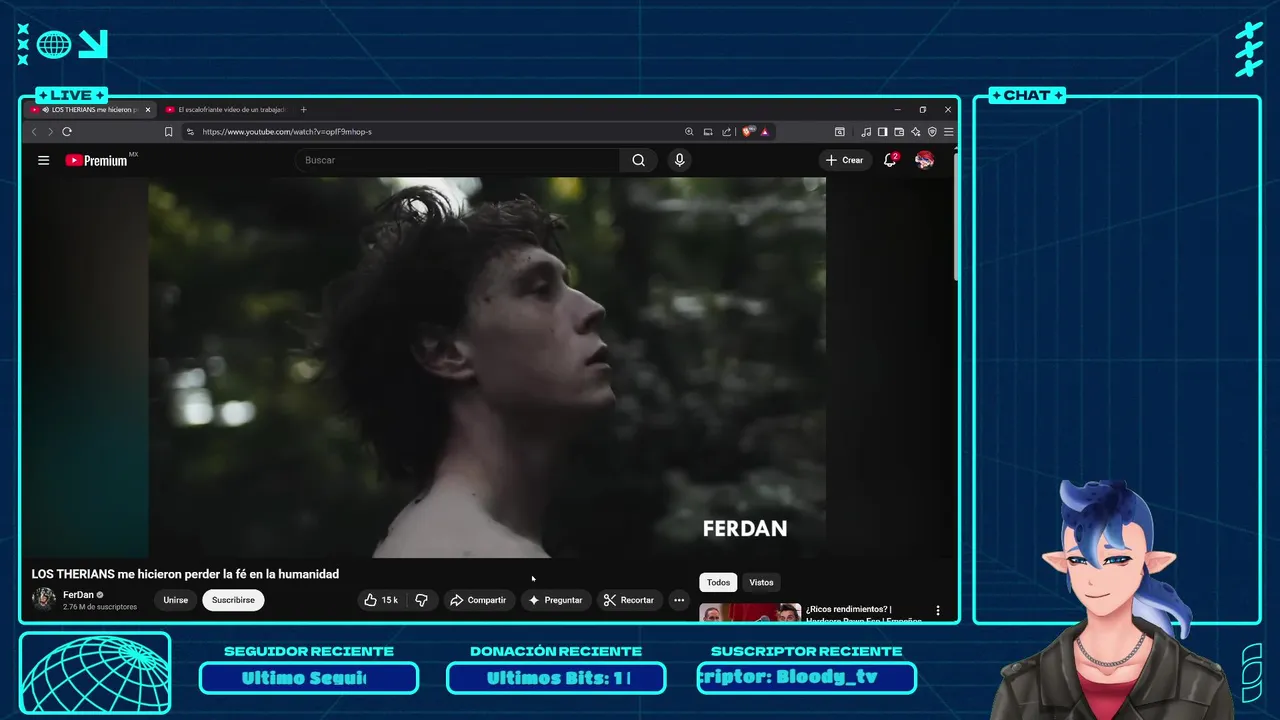Open FerDan channel avatar
Viewport: 1280px width, 720px height.
click(x=44, y=599)
